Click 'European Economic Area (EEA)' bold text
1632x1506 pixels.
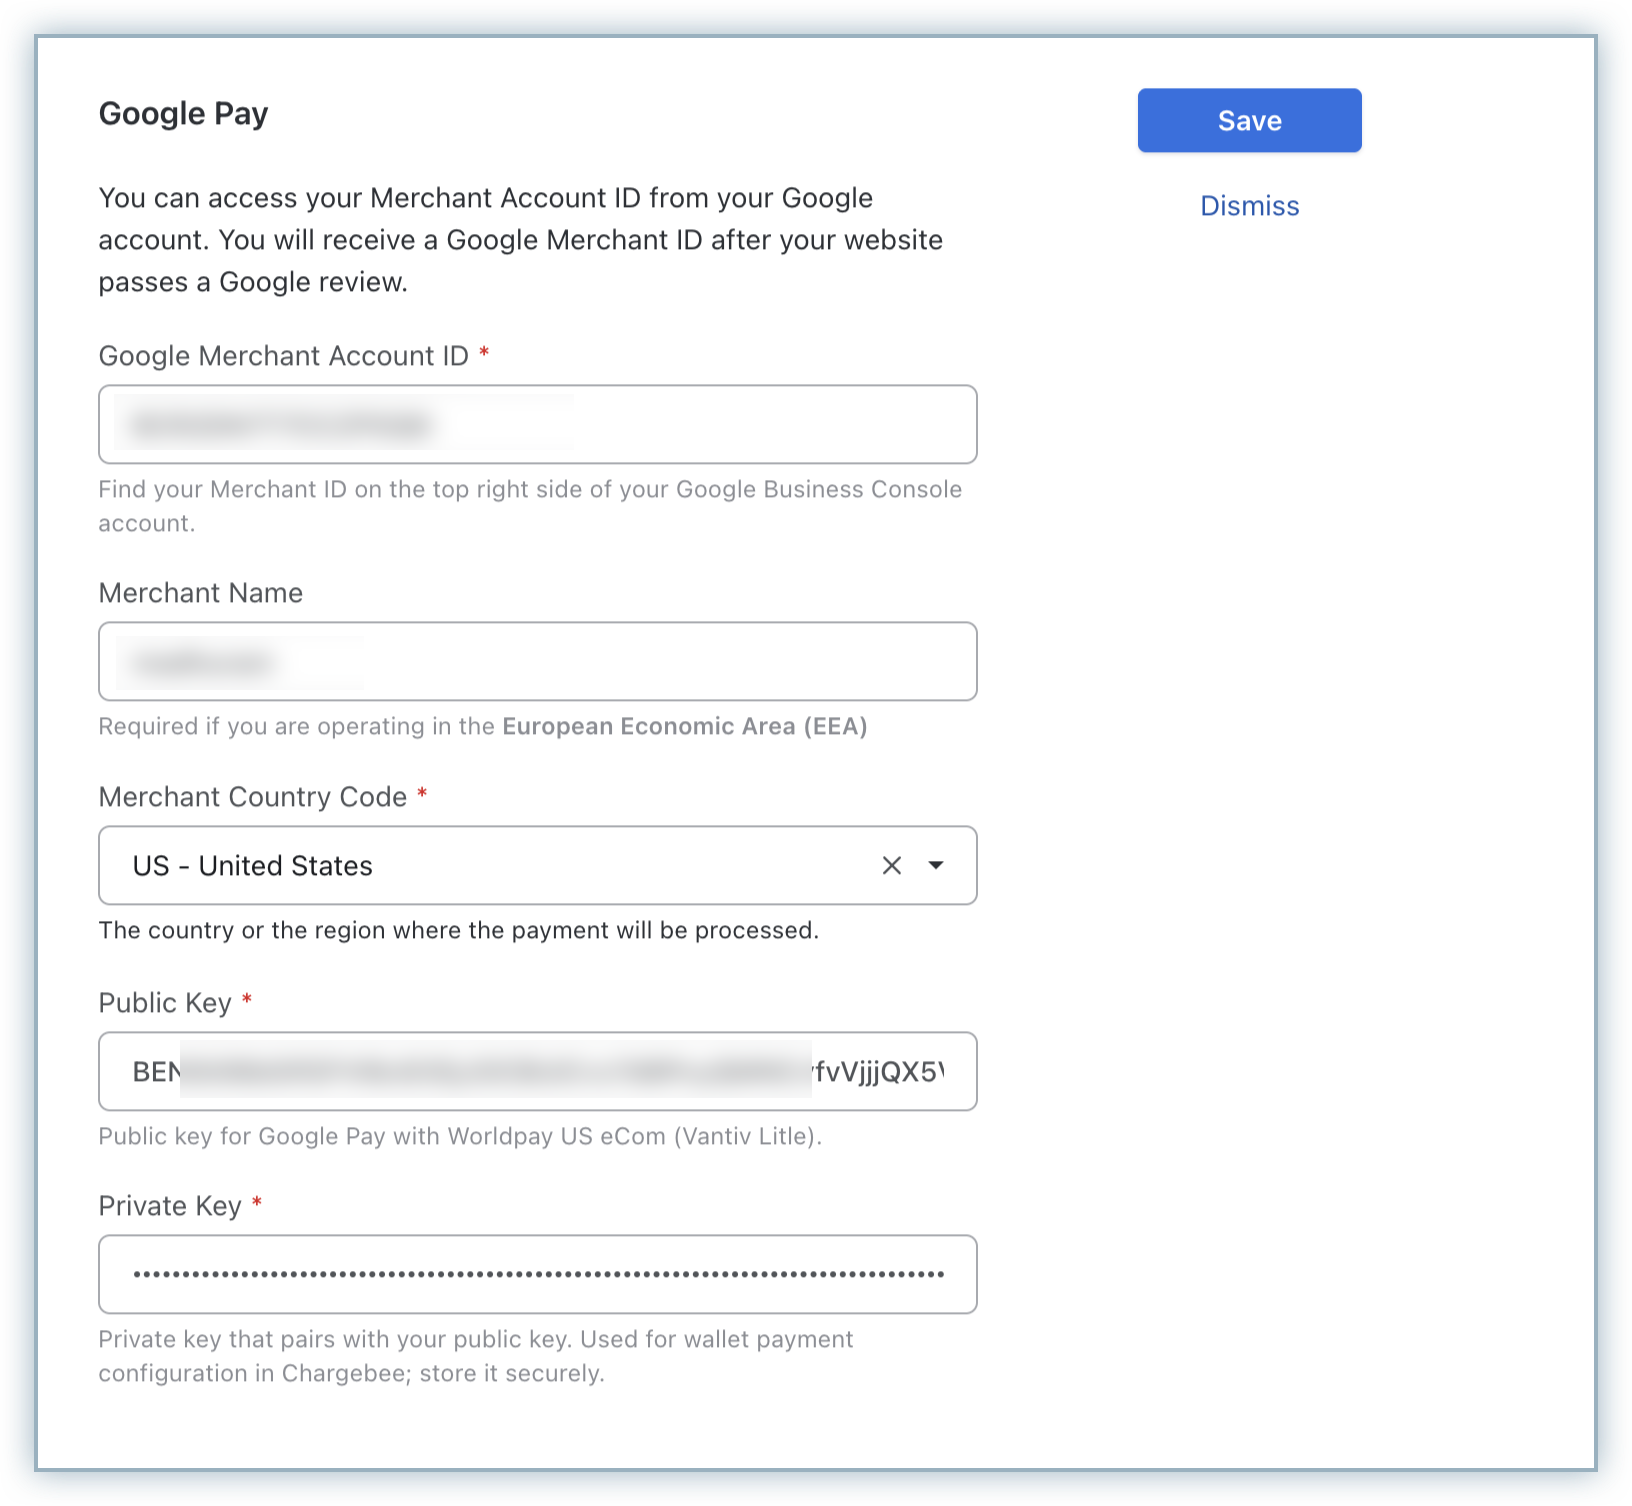point(685,726)
